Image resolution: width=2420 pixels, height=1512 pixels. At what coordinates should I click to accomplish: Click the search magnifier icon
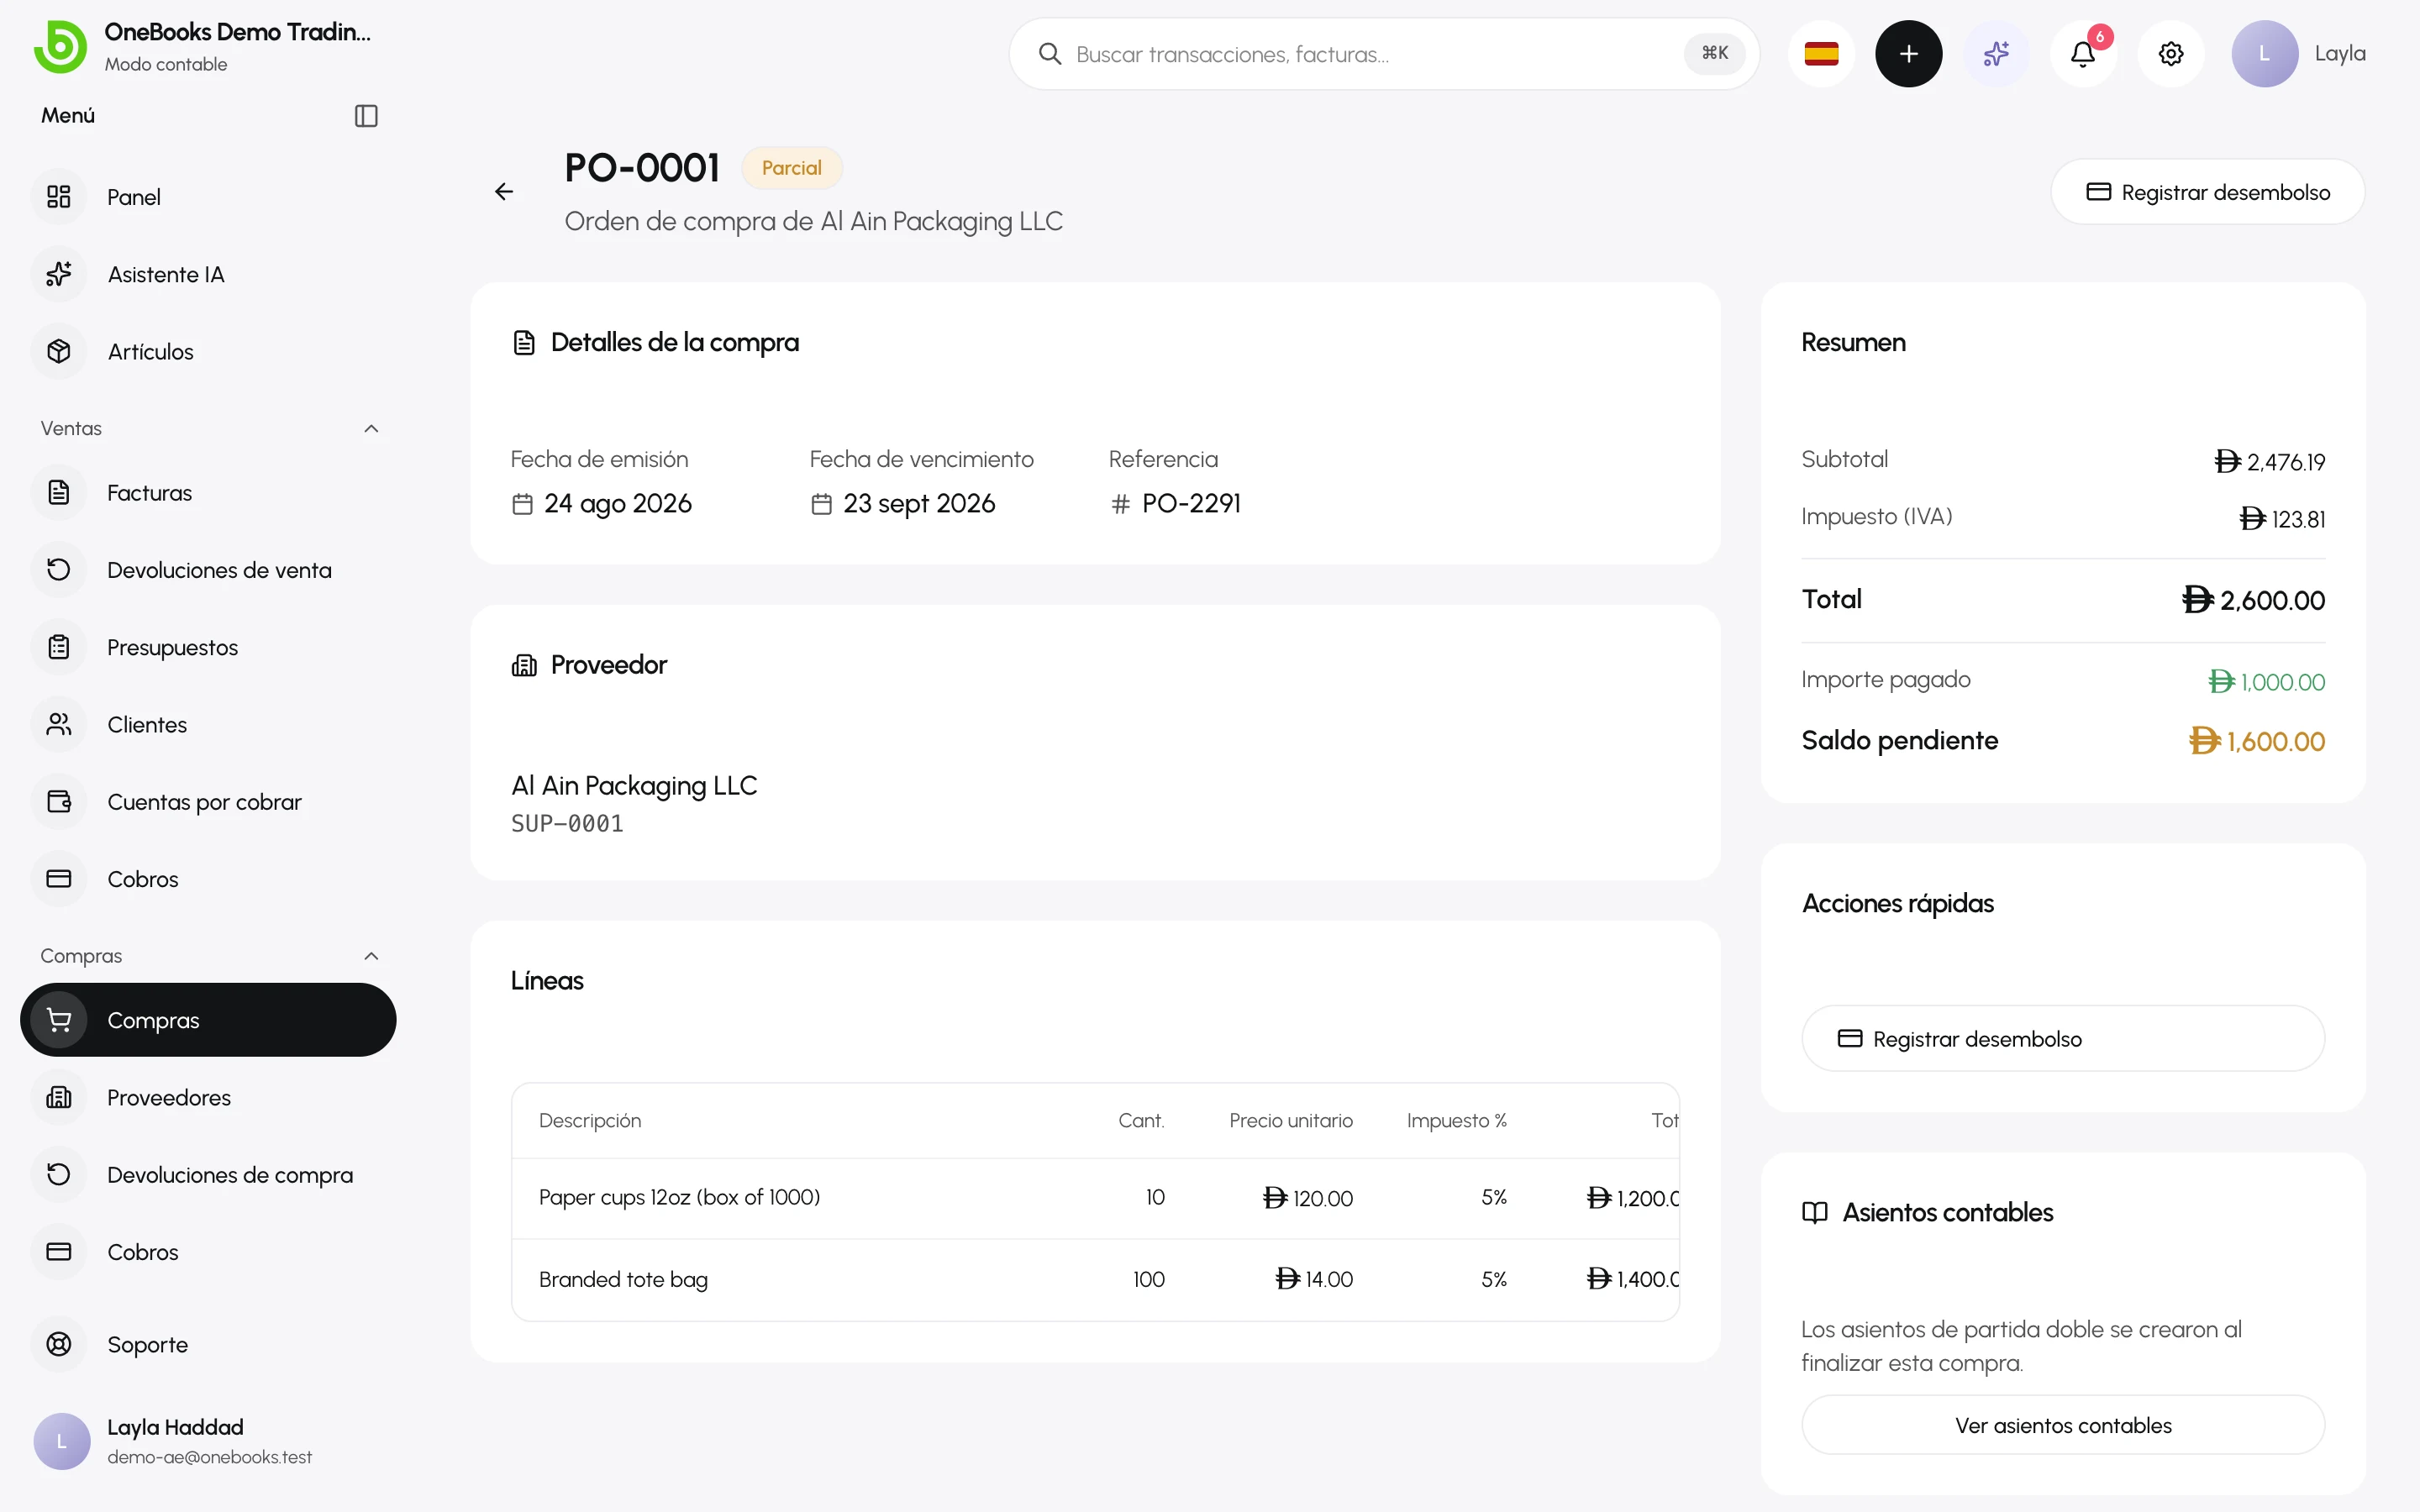coord(1049,54)
